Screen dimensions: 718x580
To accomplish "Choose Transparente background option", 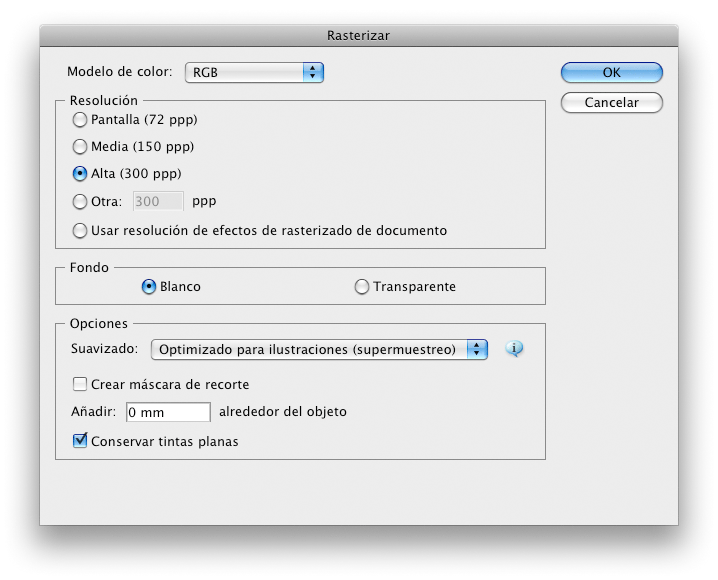I will pyautogui.click(x=362, y=287).
